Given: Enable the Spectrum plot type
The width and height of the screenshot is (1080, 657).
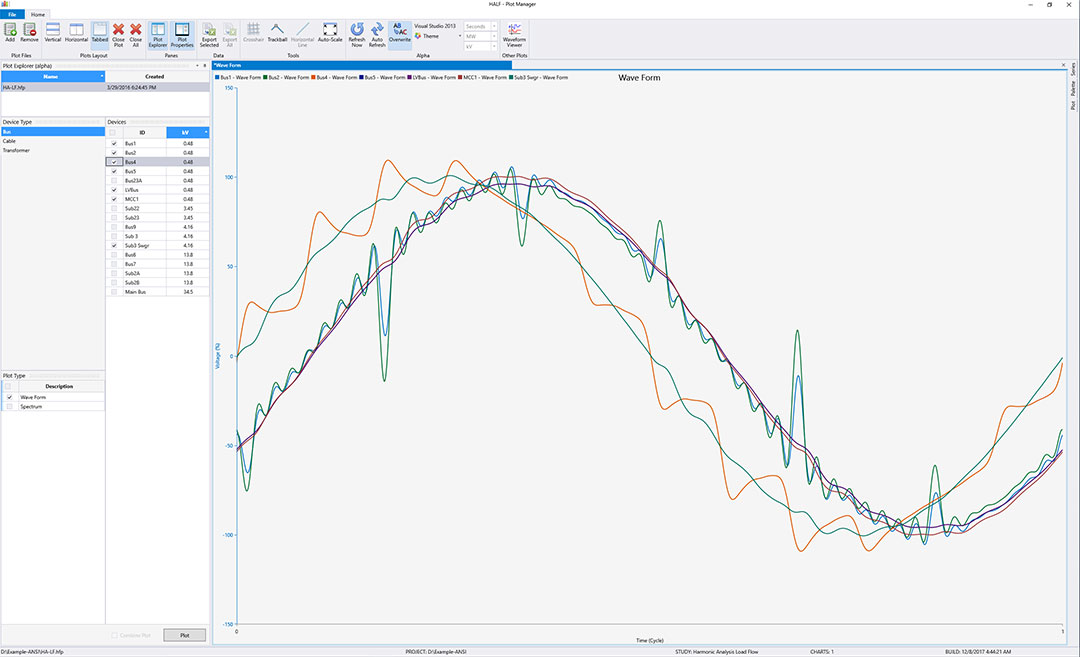Looking at the screenshot, I should click(9, 405).
